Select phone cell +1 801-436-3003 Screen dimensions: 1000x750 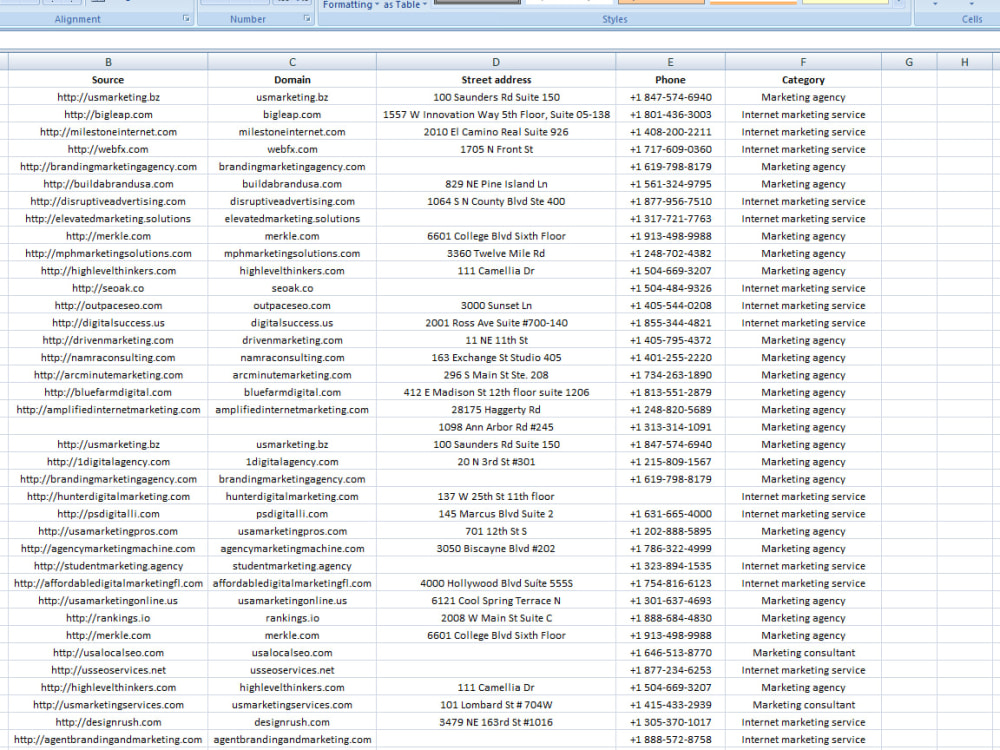click(x=670, y=115)
